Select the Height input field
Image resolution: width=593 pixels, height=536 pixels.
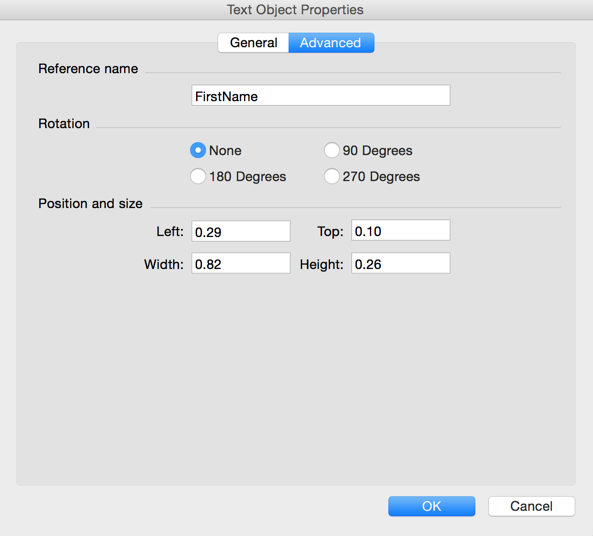(x=401, y=263)
